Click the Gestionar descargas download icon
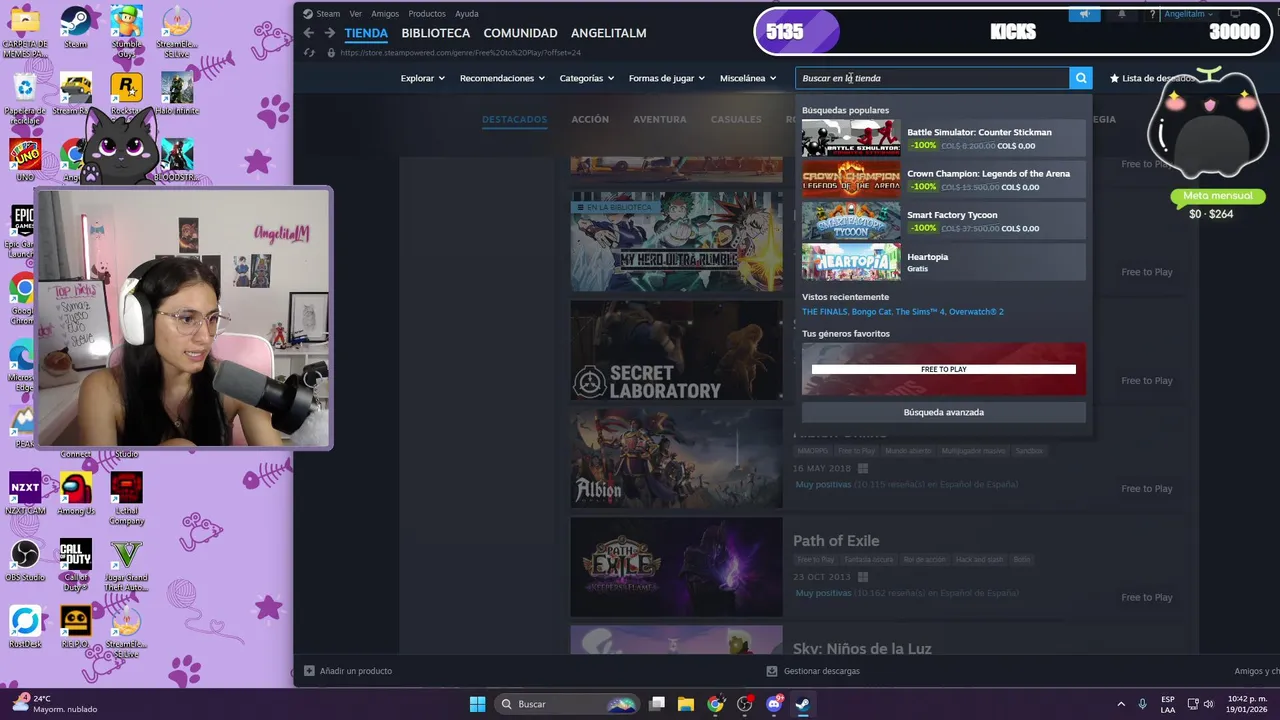This screenshot has width=1280, height=720. [x=771, y=671]
